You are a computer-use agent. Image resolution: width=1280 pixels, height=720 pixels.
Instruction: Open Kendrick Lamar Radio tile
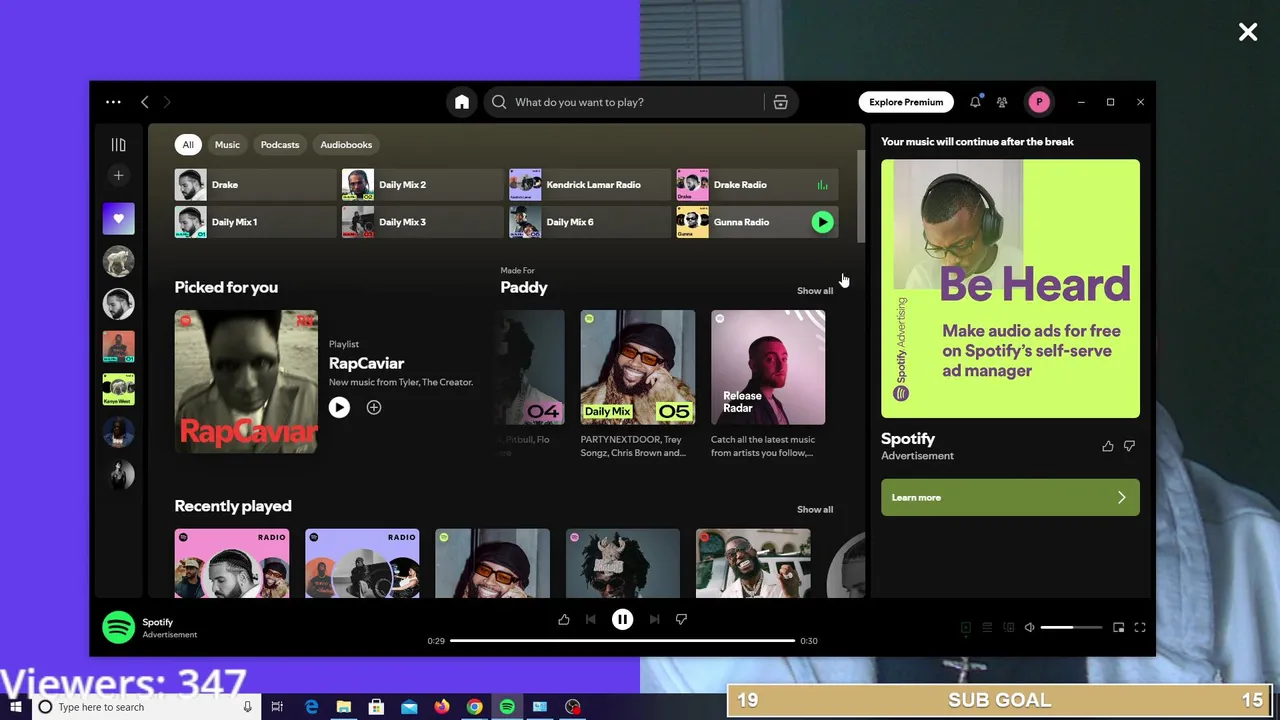590,185
